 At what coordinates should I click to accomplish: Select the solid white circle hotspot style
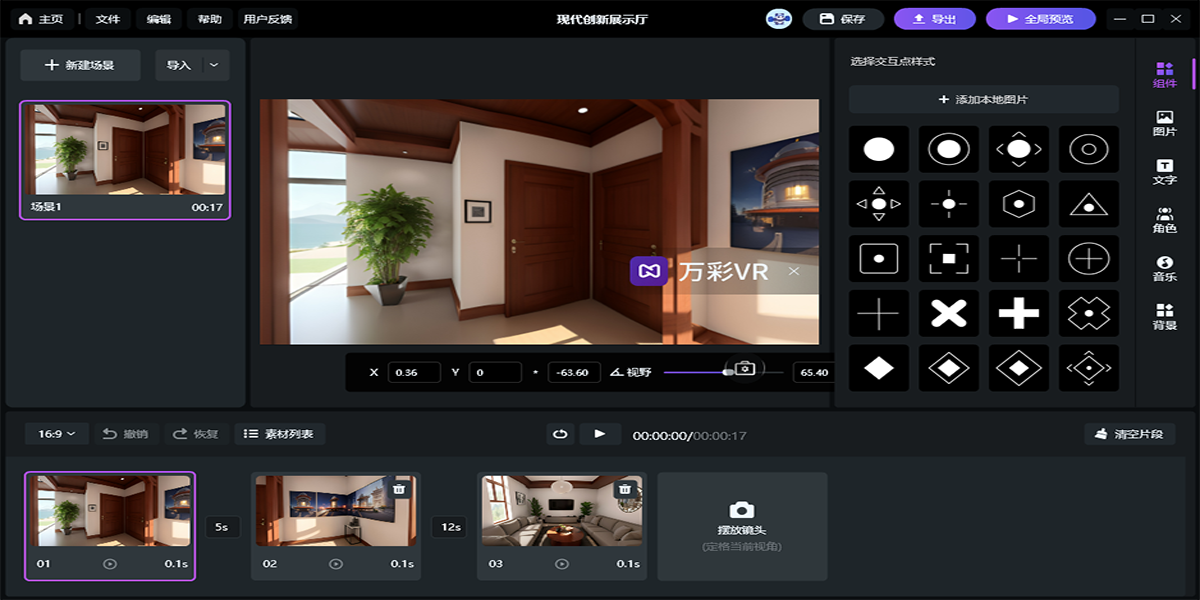pos(879,150)
